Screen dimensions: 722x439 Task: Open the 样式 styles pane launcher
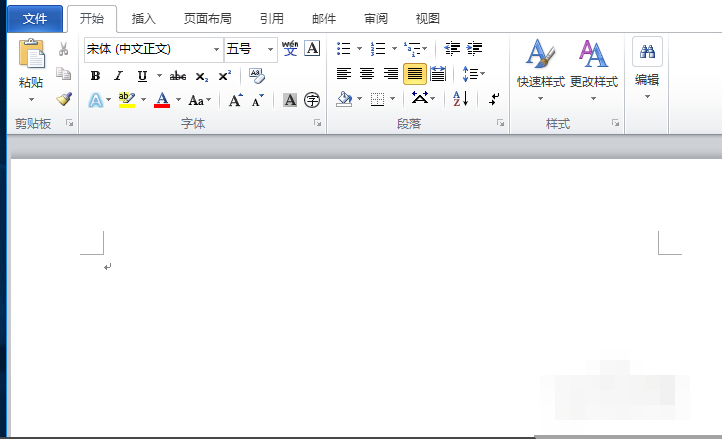pos(615,123)
